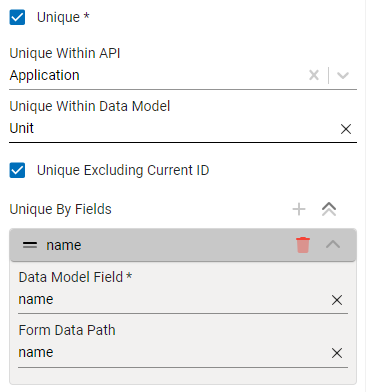Collapse the name field panel
The width and height of the screenshot is (366, 392).
coord(333,245)
